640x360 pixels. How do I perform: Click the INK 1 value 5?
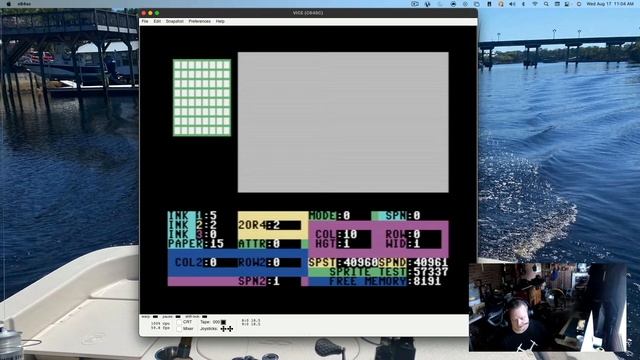213,216
